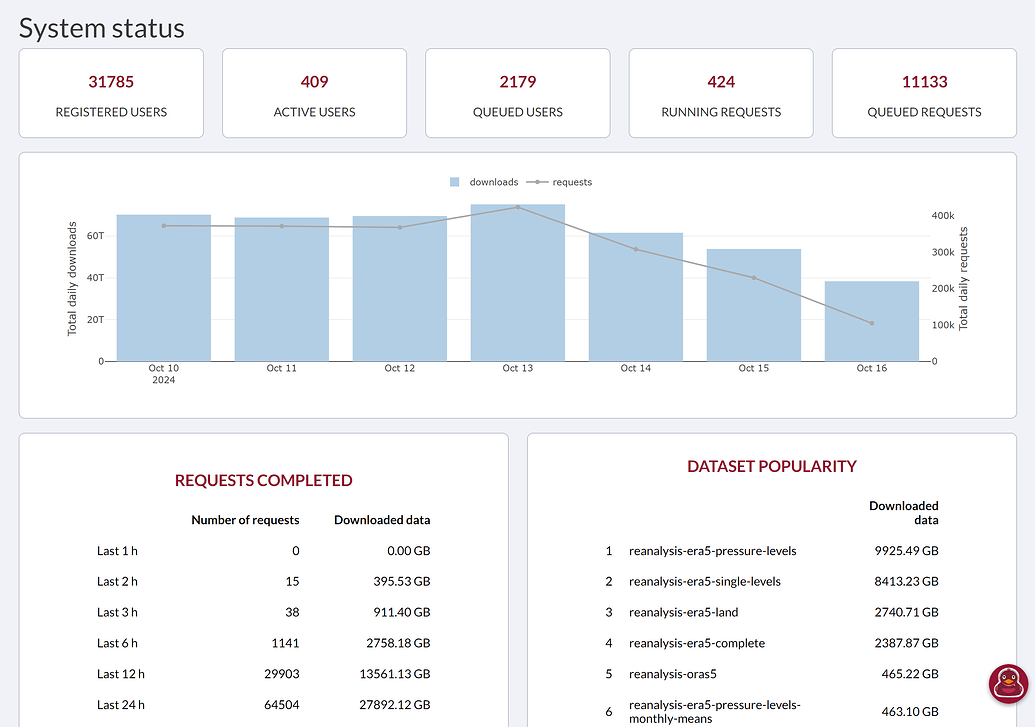1035x727 pixels.
Task: Click the 64504 requests value
Action: (x=282, y=705)
